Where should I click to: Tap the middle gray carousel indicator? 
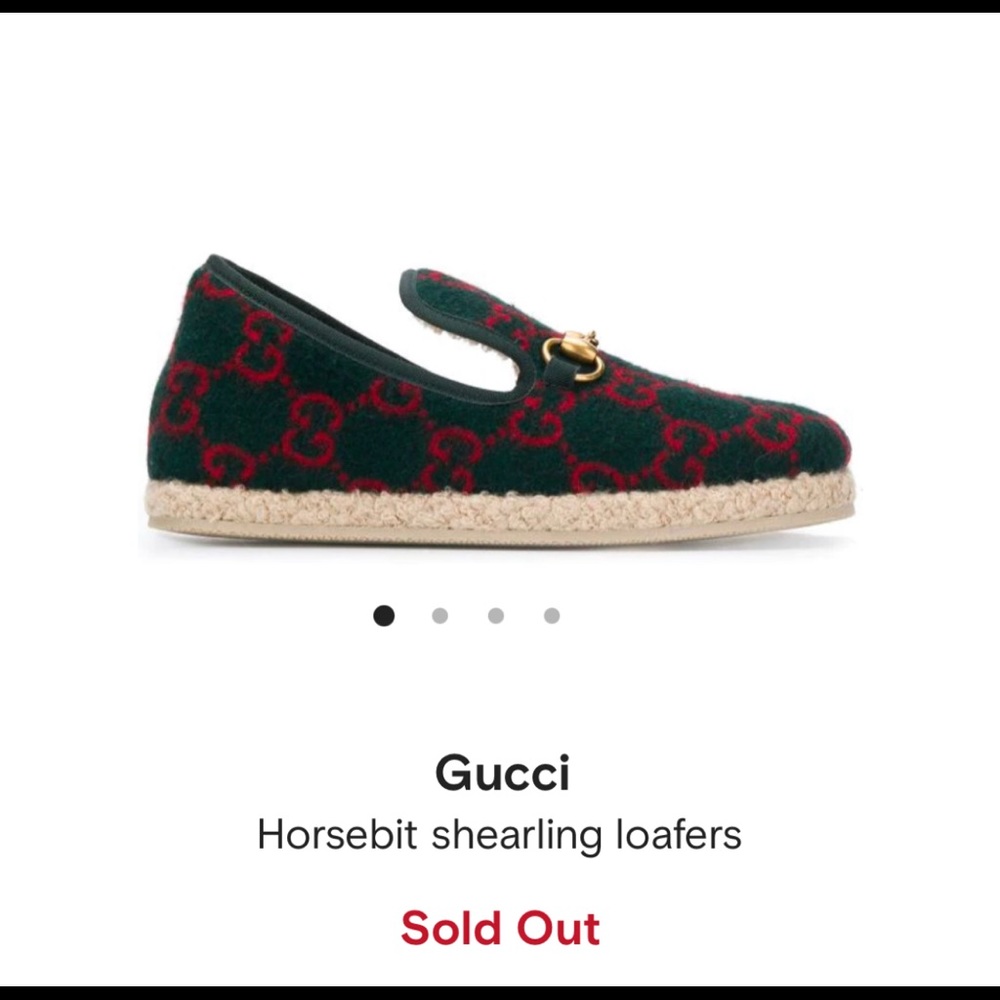(x=495, y=617)
